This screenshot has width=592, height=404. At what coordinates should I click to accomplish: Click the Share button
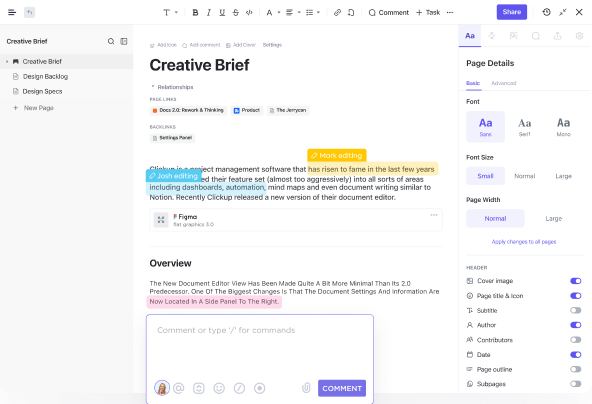tap(512, 12)
